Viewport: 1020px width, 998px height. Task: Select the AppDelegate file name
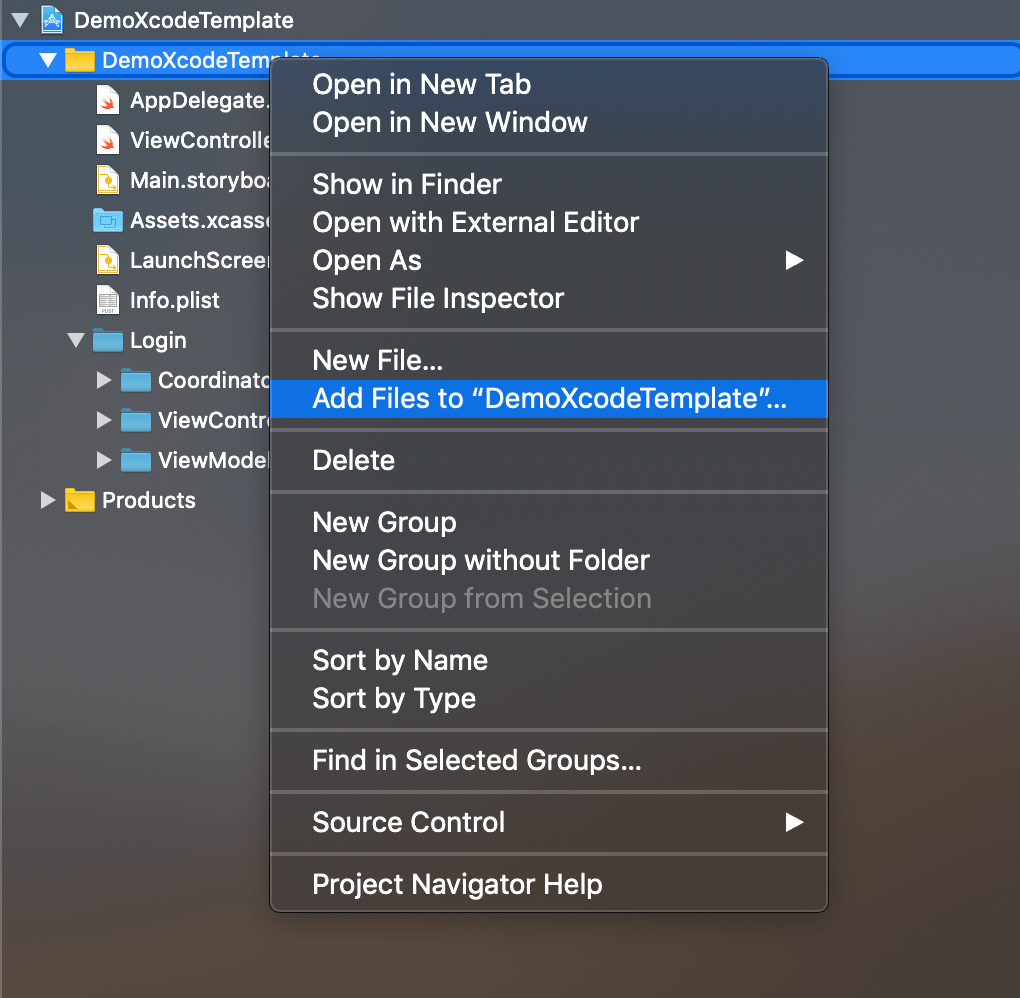pyautogui.click(x=199, y=100)
